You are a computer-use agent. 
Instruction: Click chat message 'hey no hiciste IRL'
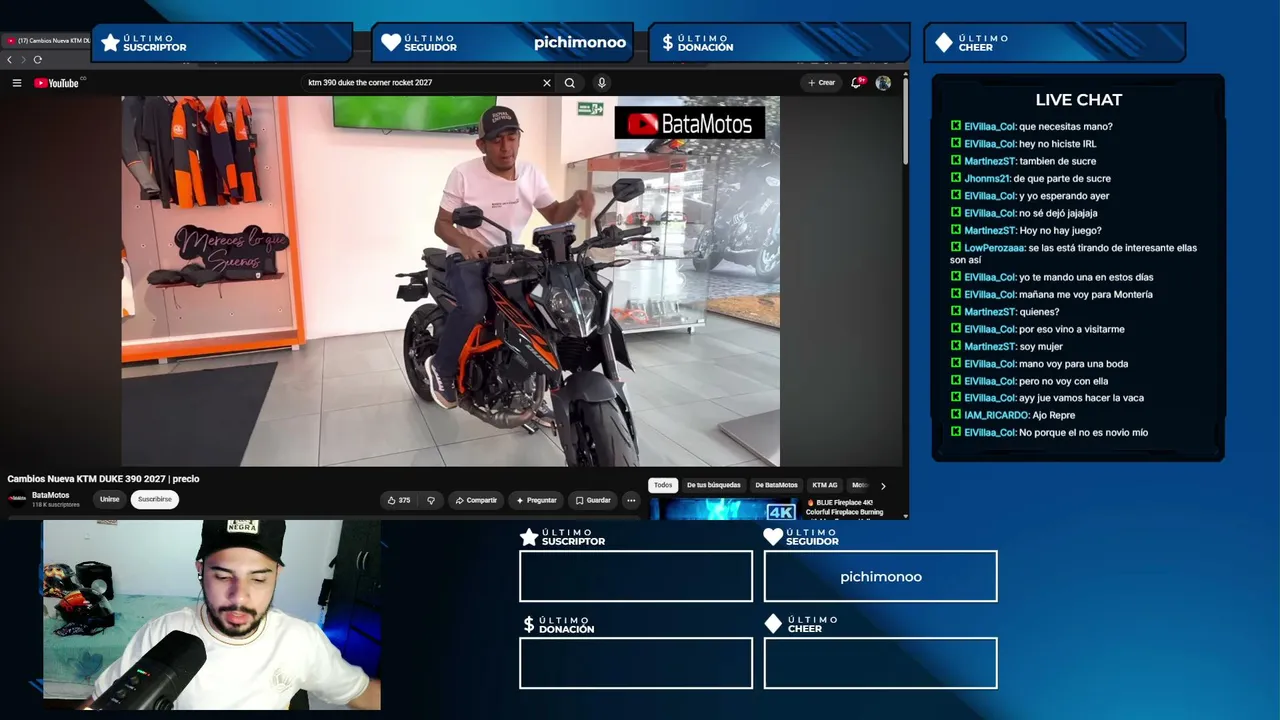click(x=1058, y=144)
